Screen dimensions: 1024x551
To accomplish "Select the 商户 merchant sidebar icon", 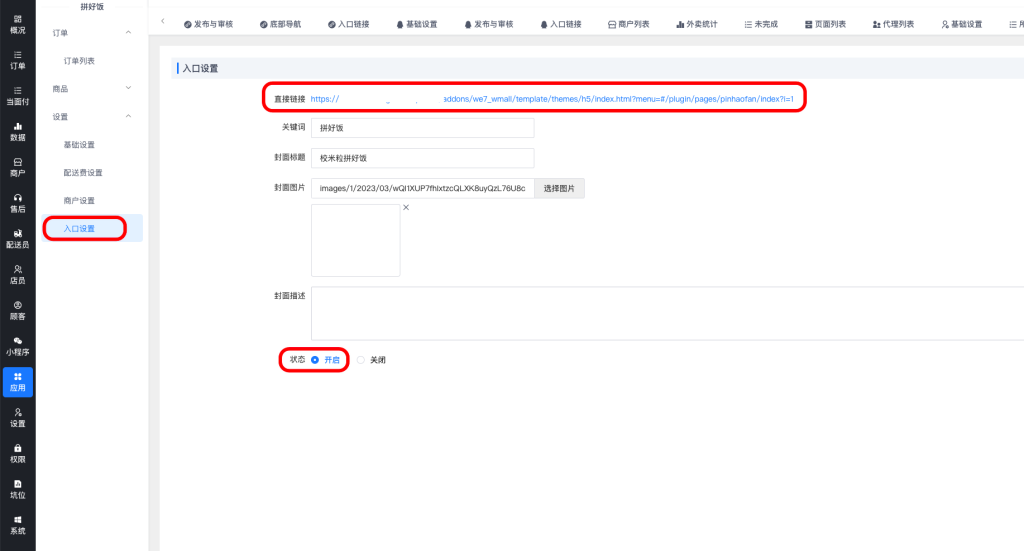I will [x=17, y=167].
